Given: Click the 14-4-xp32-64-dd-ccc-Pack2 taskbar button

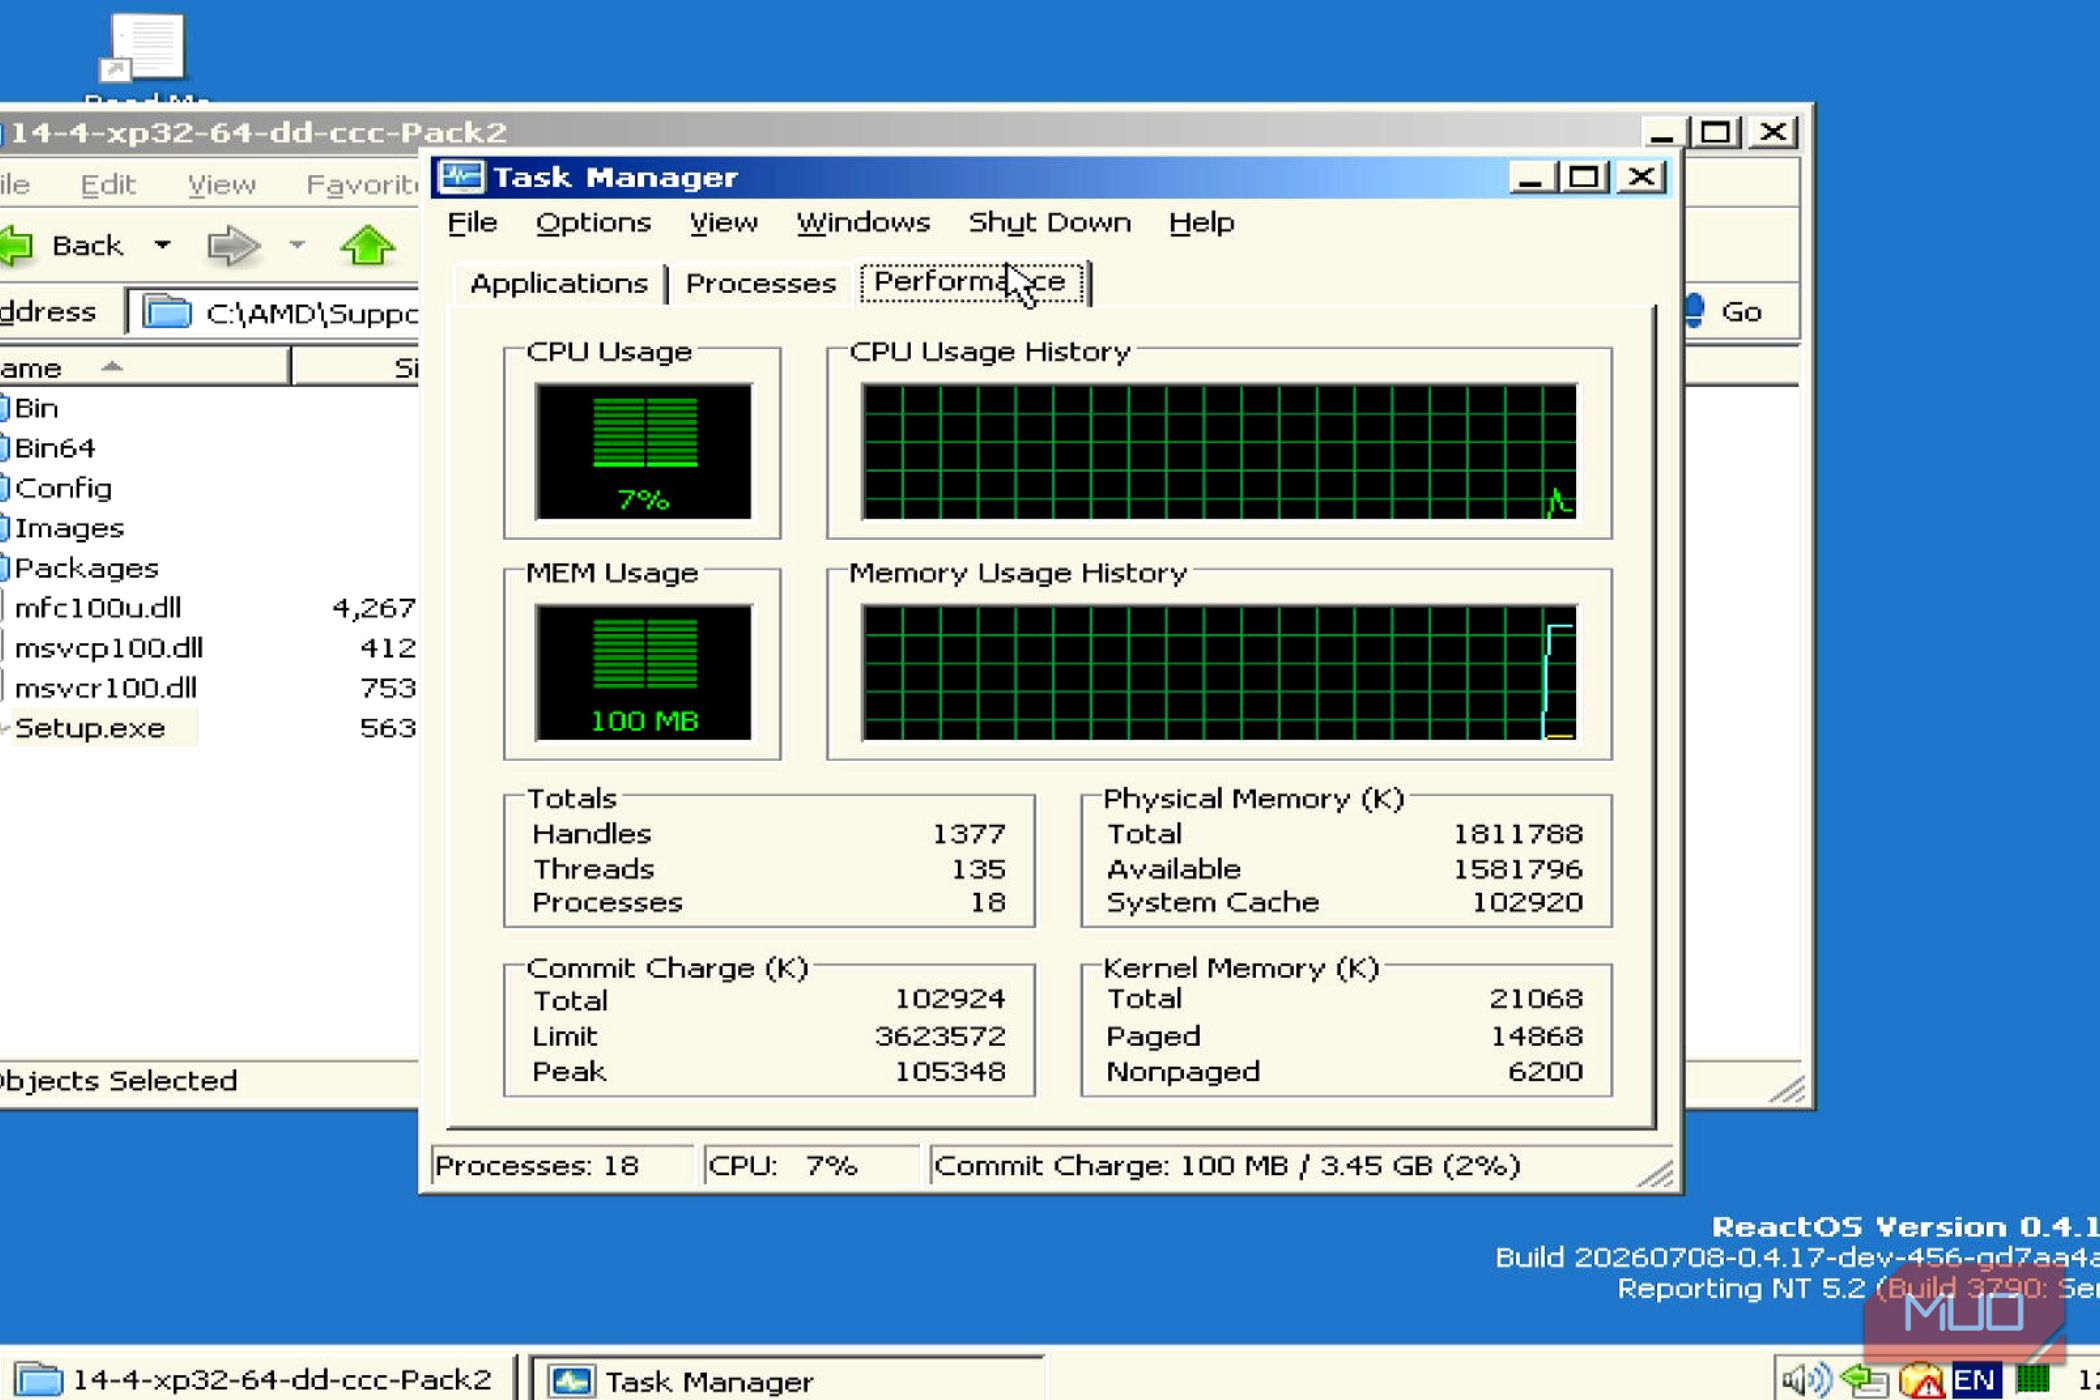Looking at the screenshot, I should click(258, 1381).
